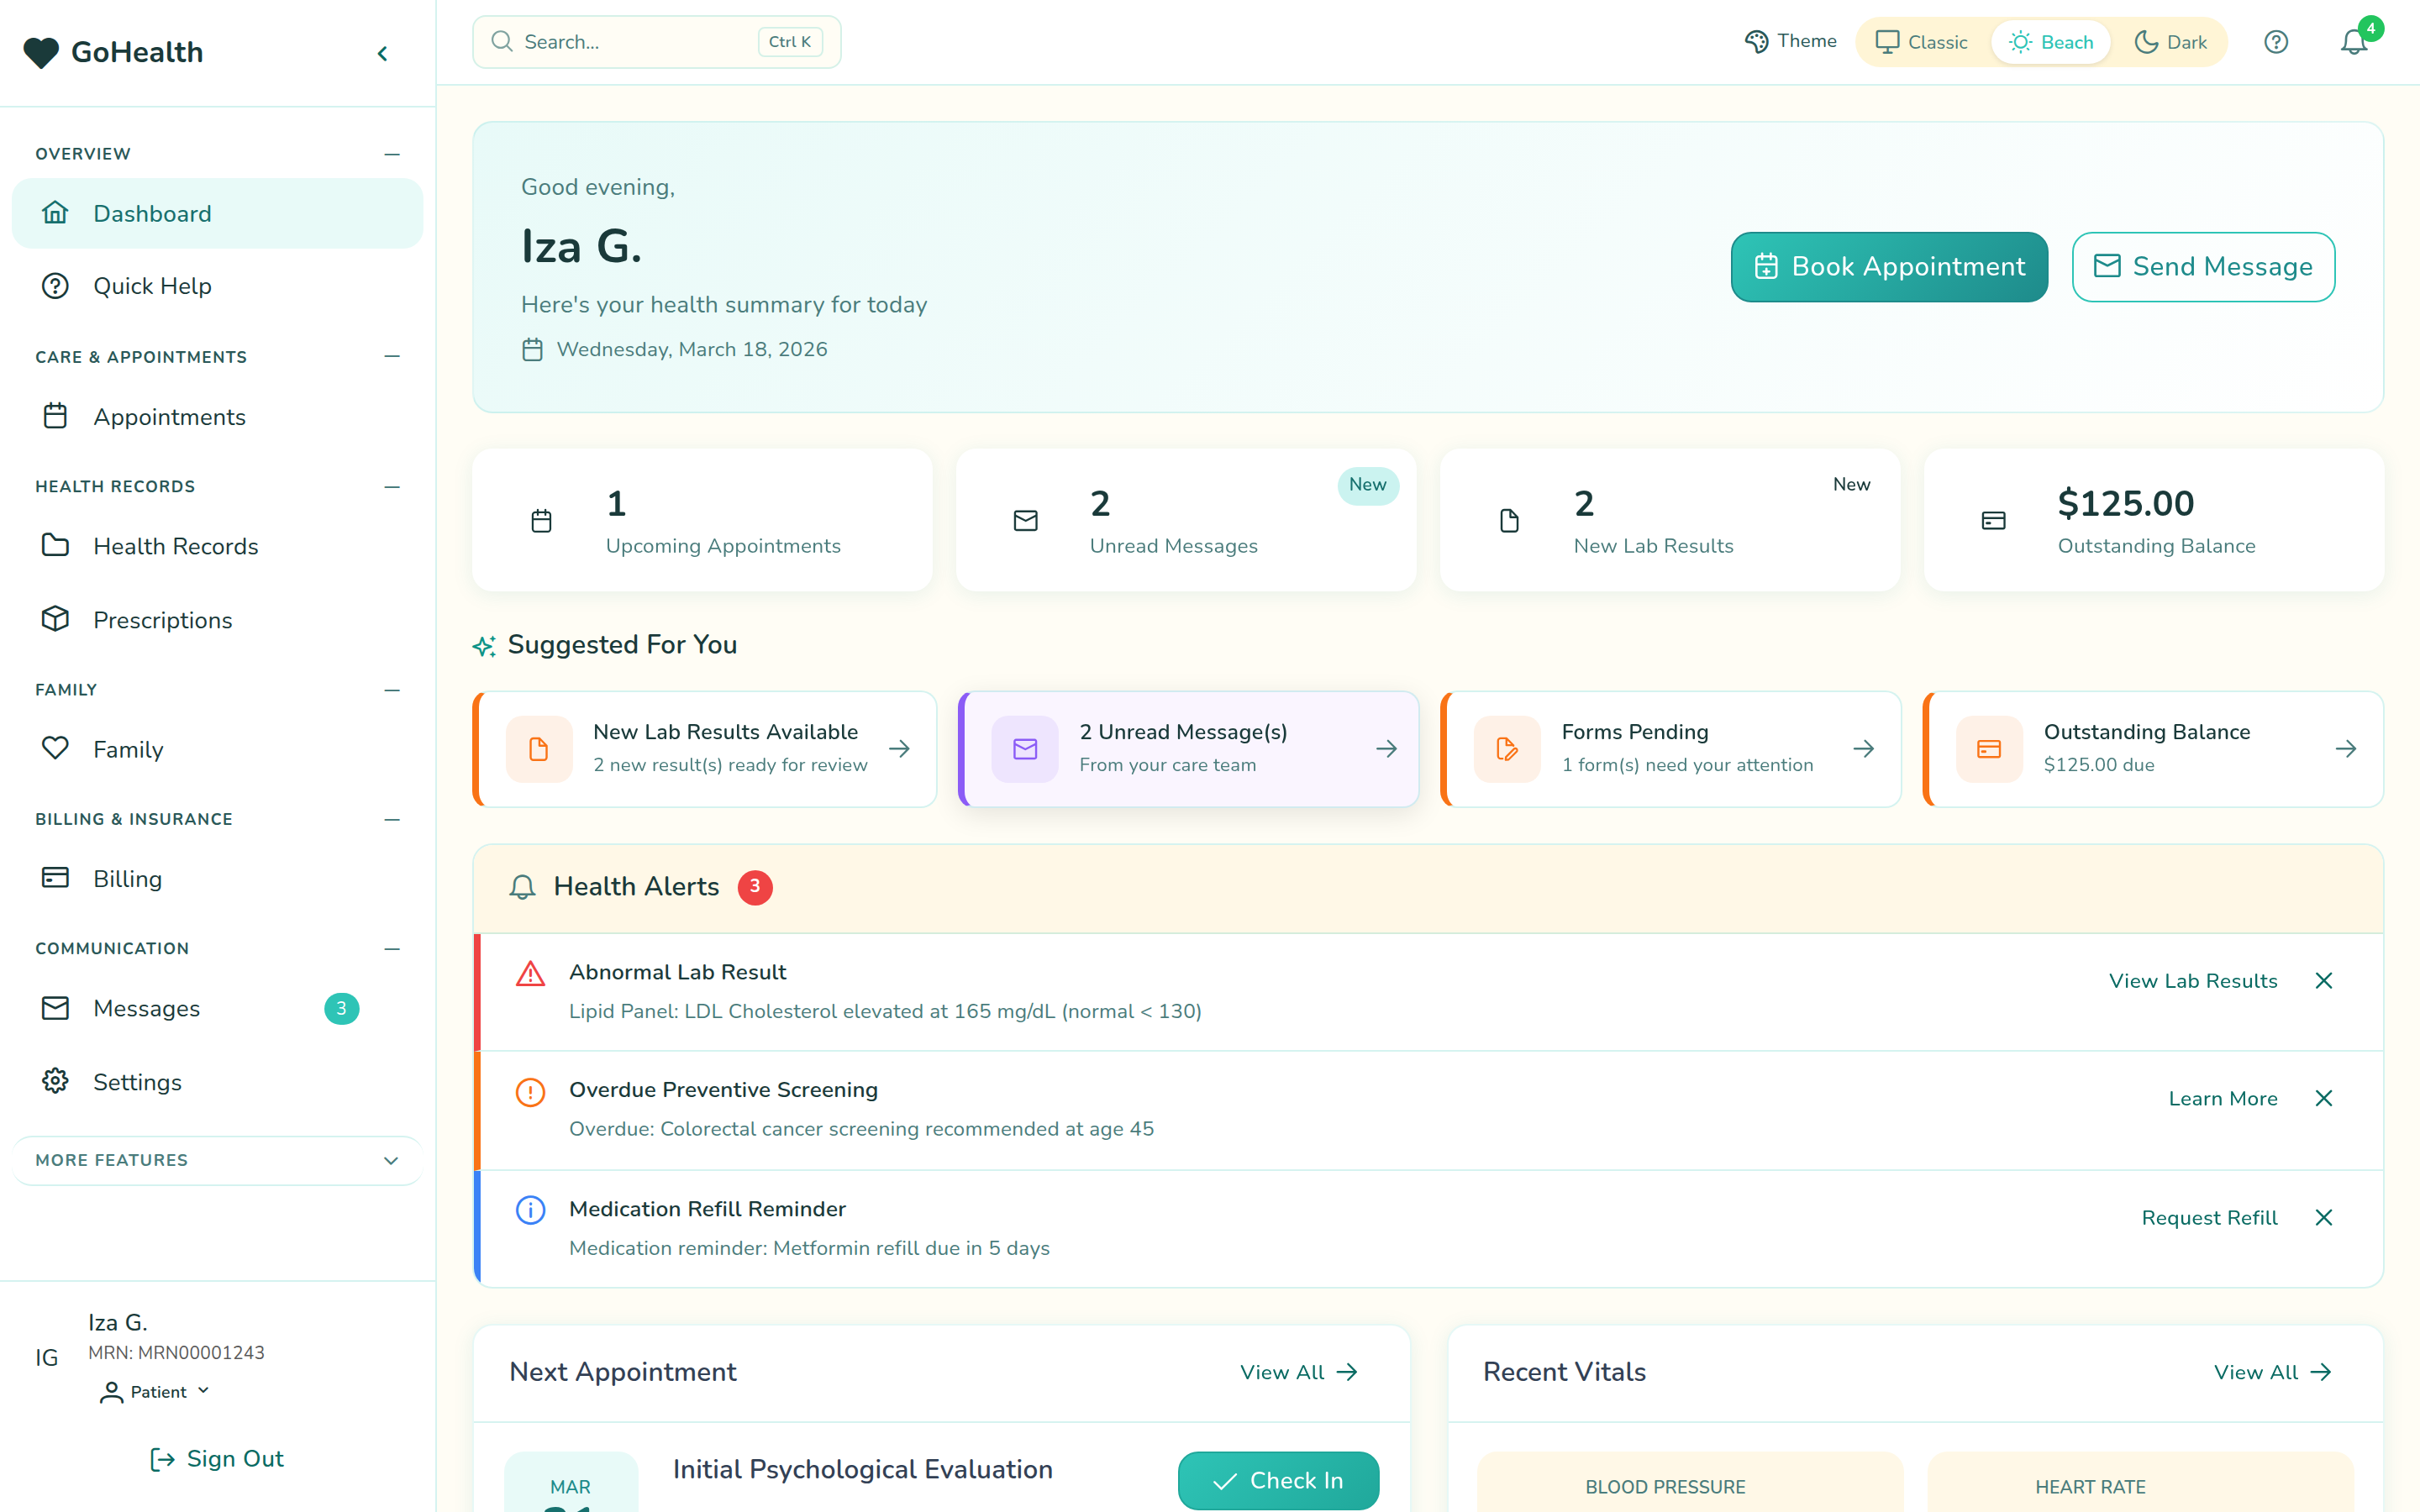Navigate to Billing in the sidebar

point(127,878)
